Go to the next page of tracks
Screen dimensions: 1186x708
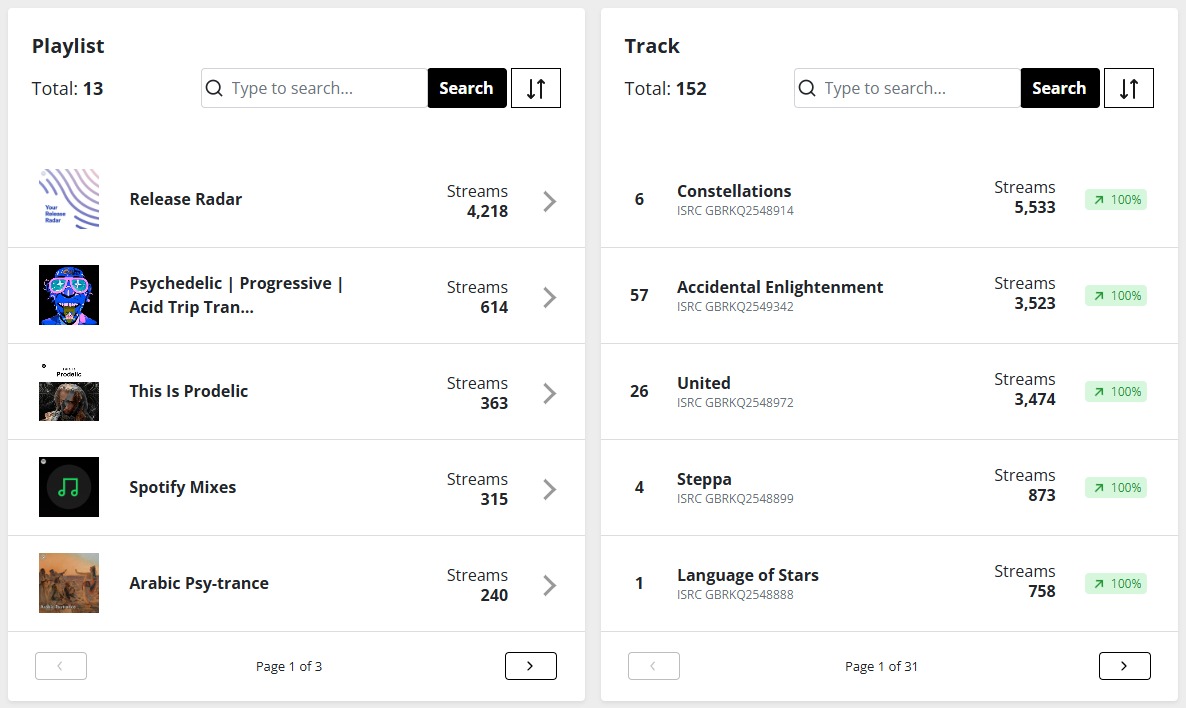[x=1124, y=666]
